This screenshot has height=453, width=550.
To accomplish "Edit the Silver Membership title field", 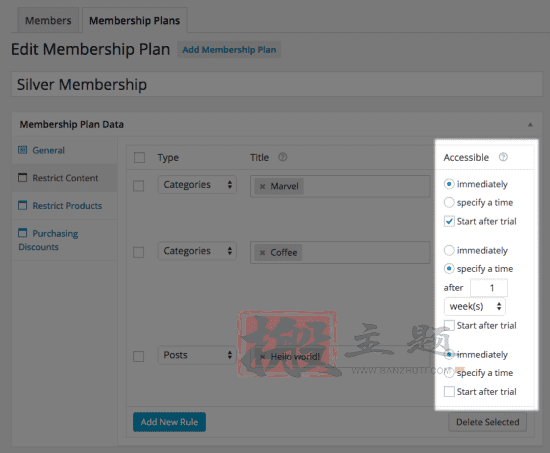I will [277, 85].
